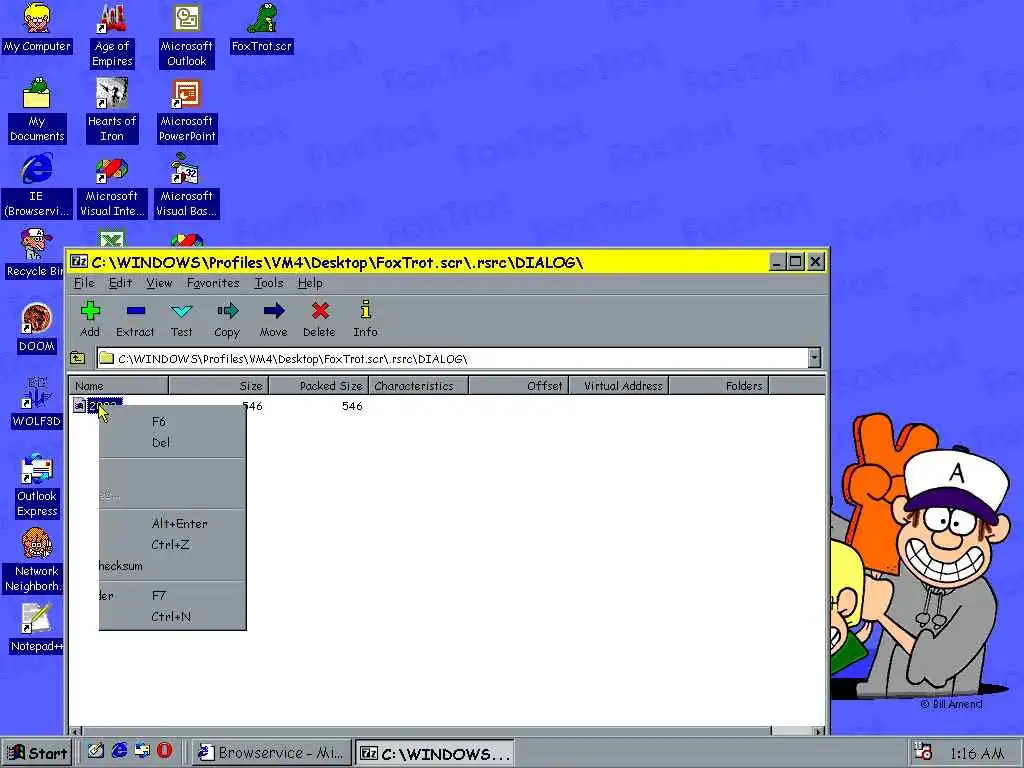
Task: Click Opera icon in quick launch
Action: click(x=164, y=751)
